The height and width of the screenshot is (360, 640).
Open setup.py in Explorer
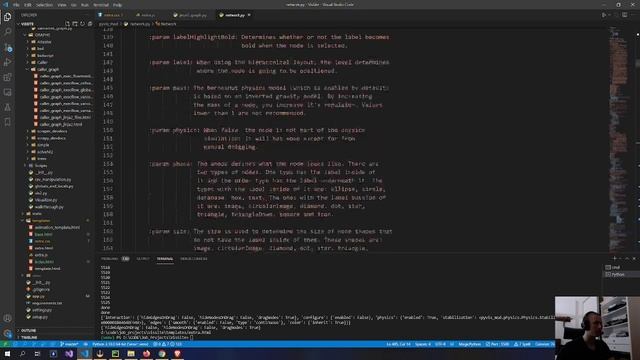pos(40,317)
